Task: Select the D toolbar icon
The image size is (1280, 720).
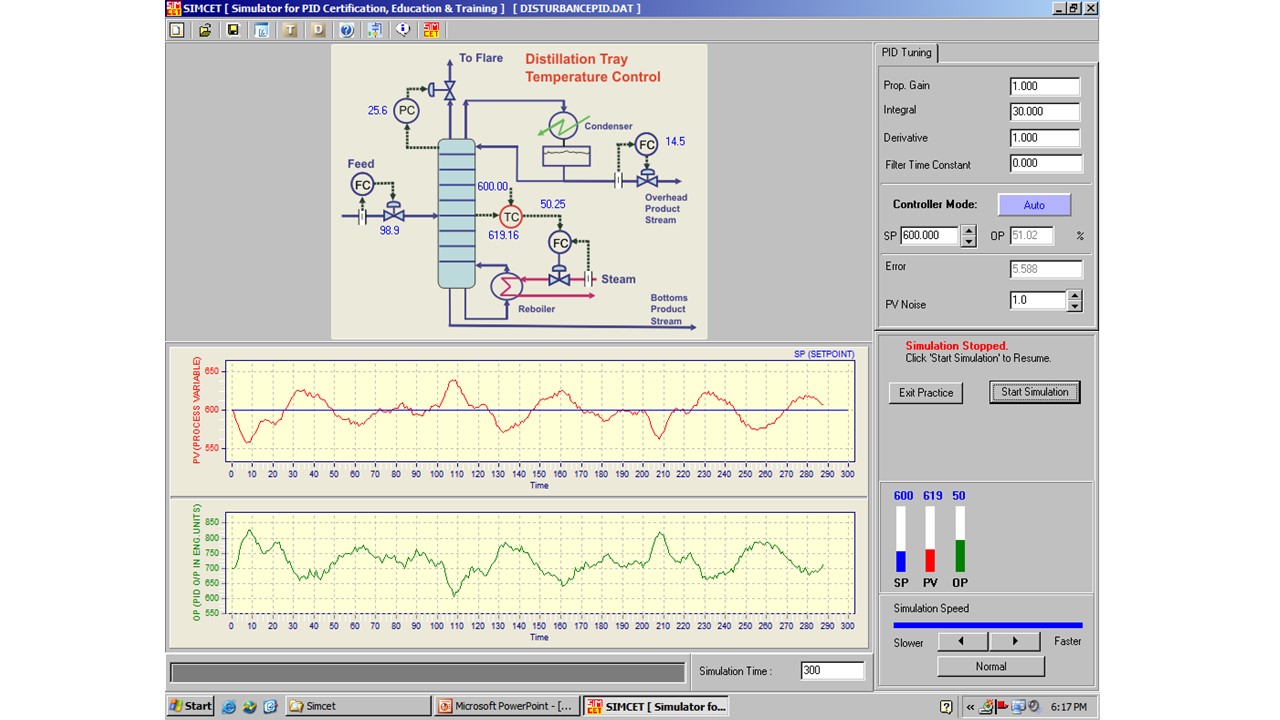Action: (x=317, y=30)
